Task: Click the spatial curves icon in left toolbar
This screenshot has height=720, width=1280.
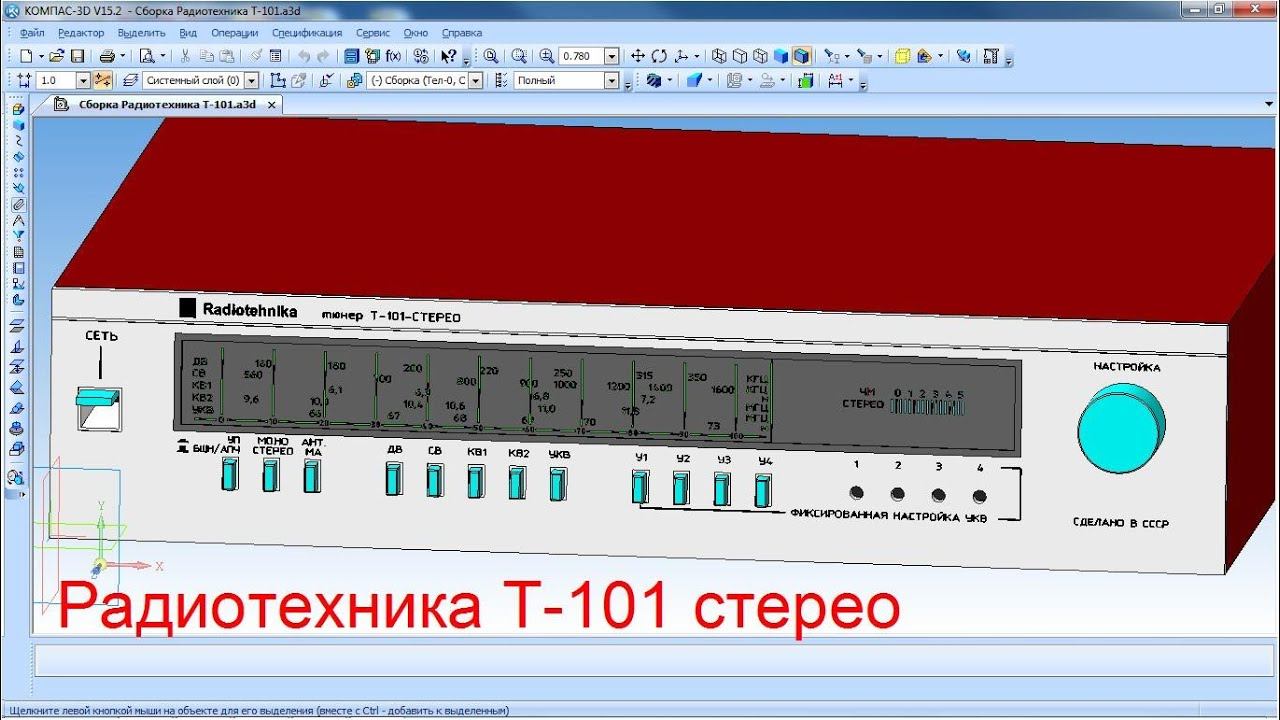Action: [x=18, y=141]
